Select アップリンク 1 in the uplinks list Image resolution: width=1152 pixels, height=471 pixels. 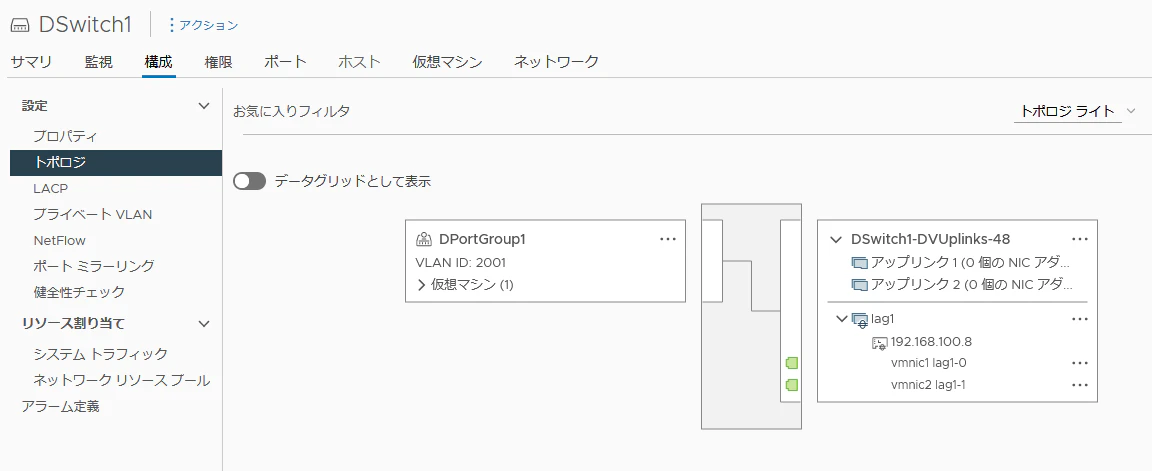click(961, 263)
